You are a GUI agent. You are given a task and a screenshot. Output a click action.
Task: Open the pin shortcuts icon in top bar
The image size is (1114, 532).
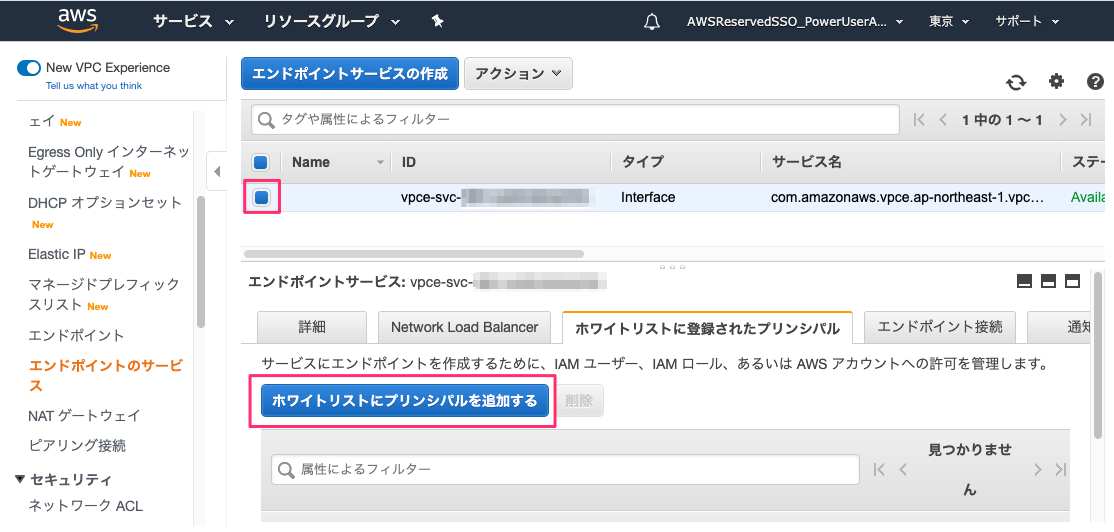(438, 21)
